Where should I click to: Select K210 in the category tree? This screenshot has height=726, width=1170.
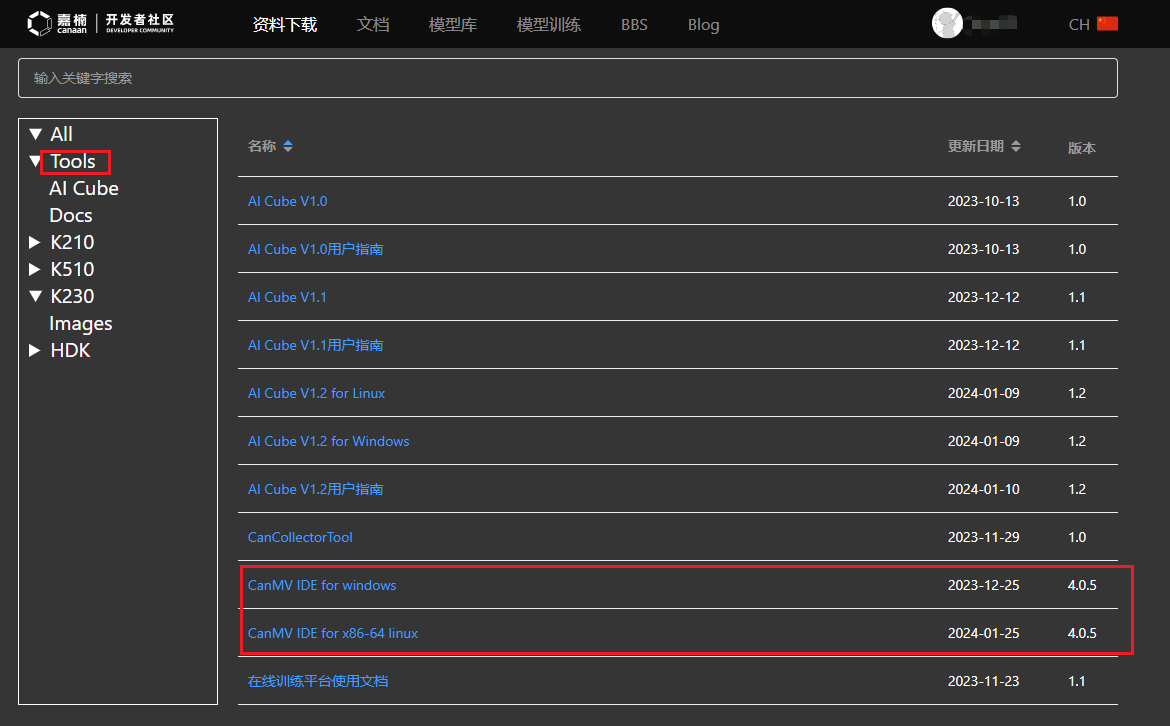click(x=72, y=242)
